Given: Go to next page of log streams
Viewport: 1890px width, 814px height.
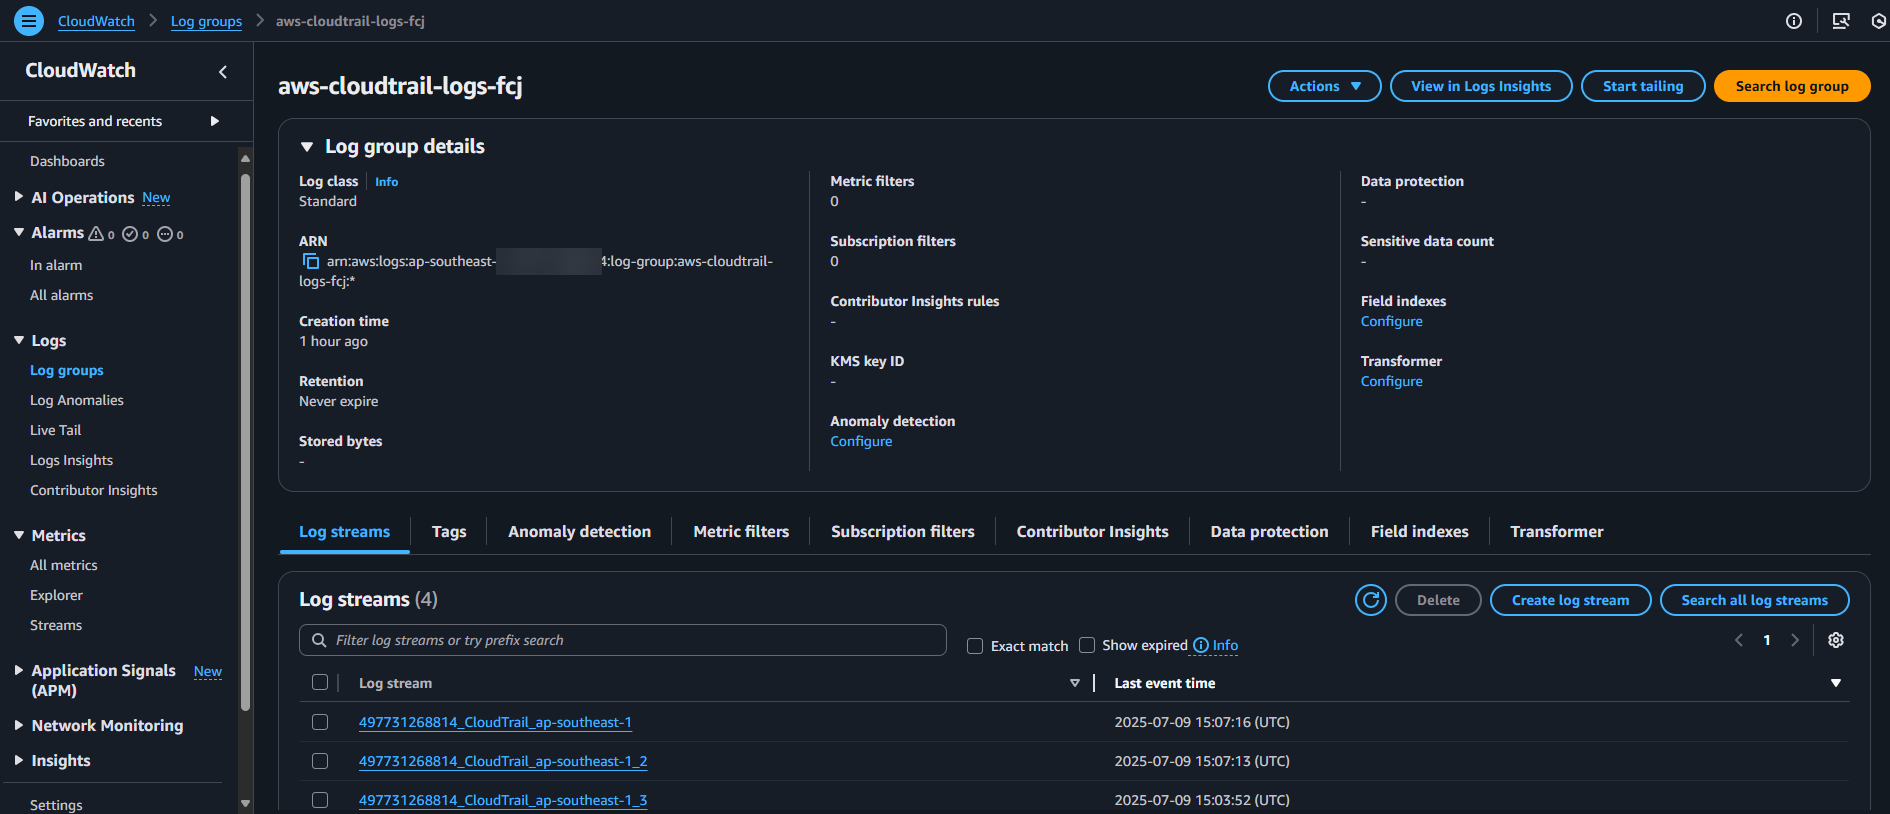Looking at the screenshot, I should click(x=1795, y=640).
